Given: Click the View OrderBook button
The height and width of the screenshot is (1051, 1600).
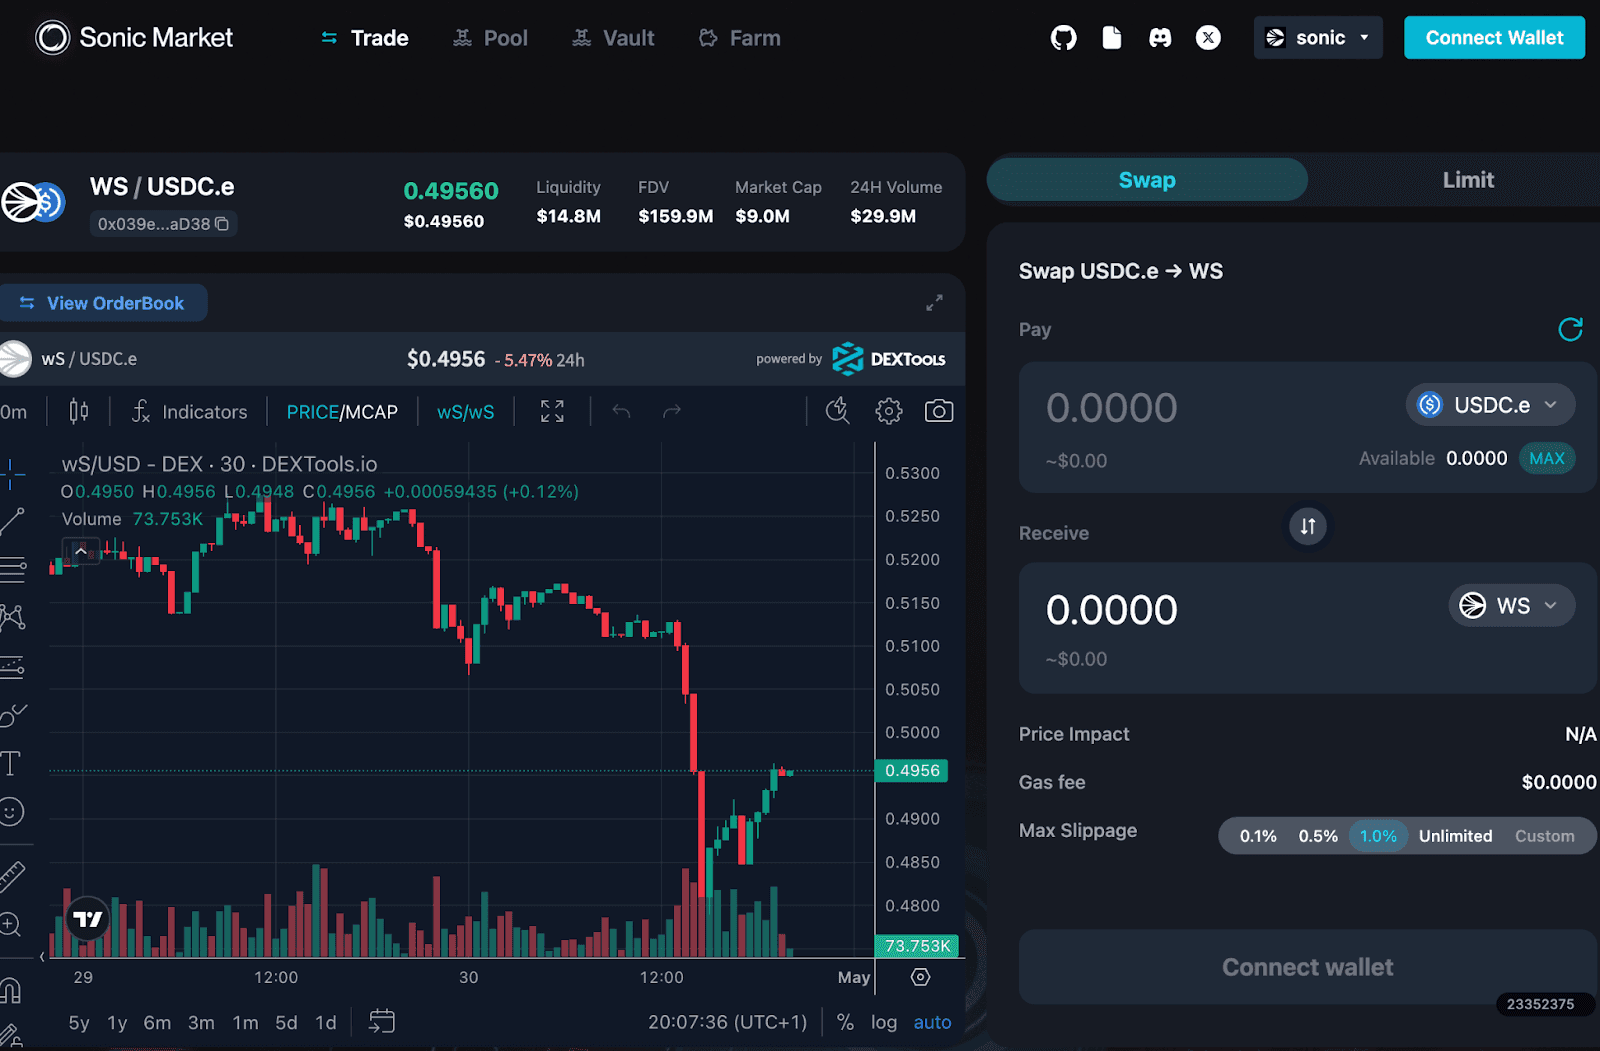Looking at the screenshot, I should (x=102, y=303).
